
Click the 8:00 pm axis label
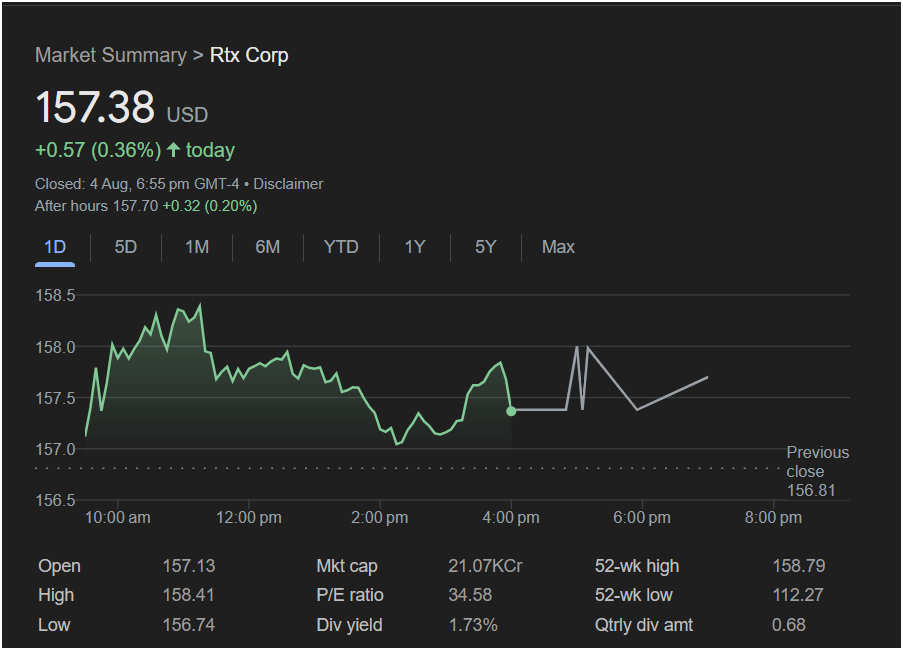click(773, 518)
